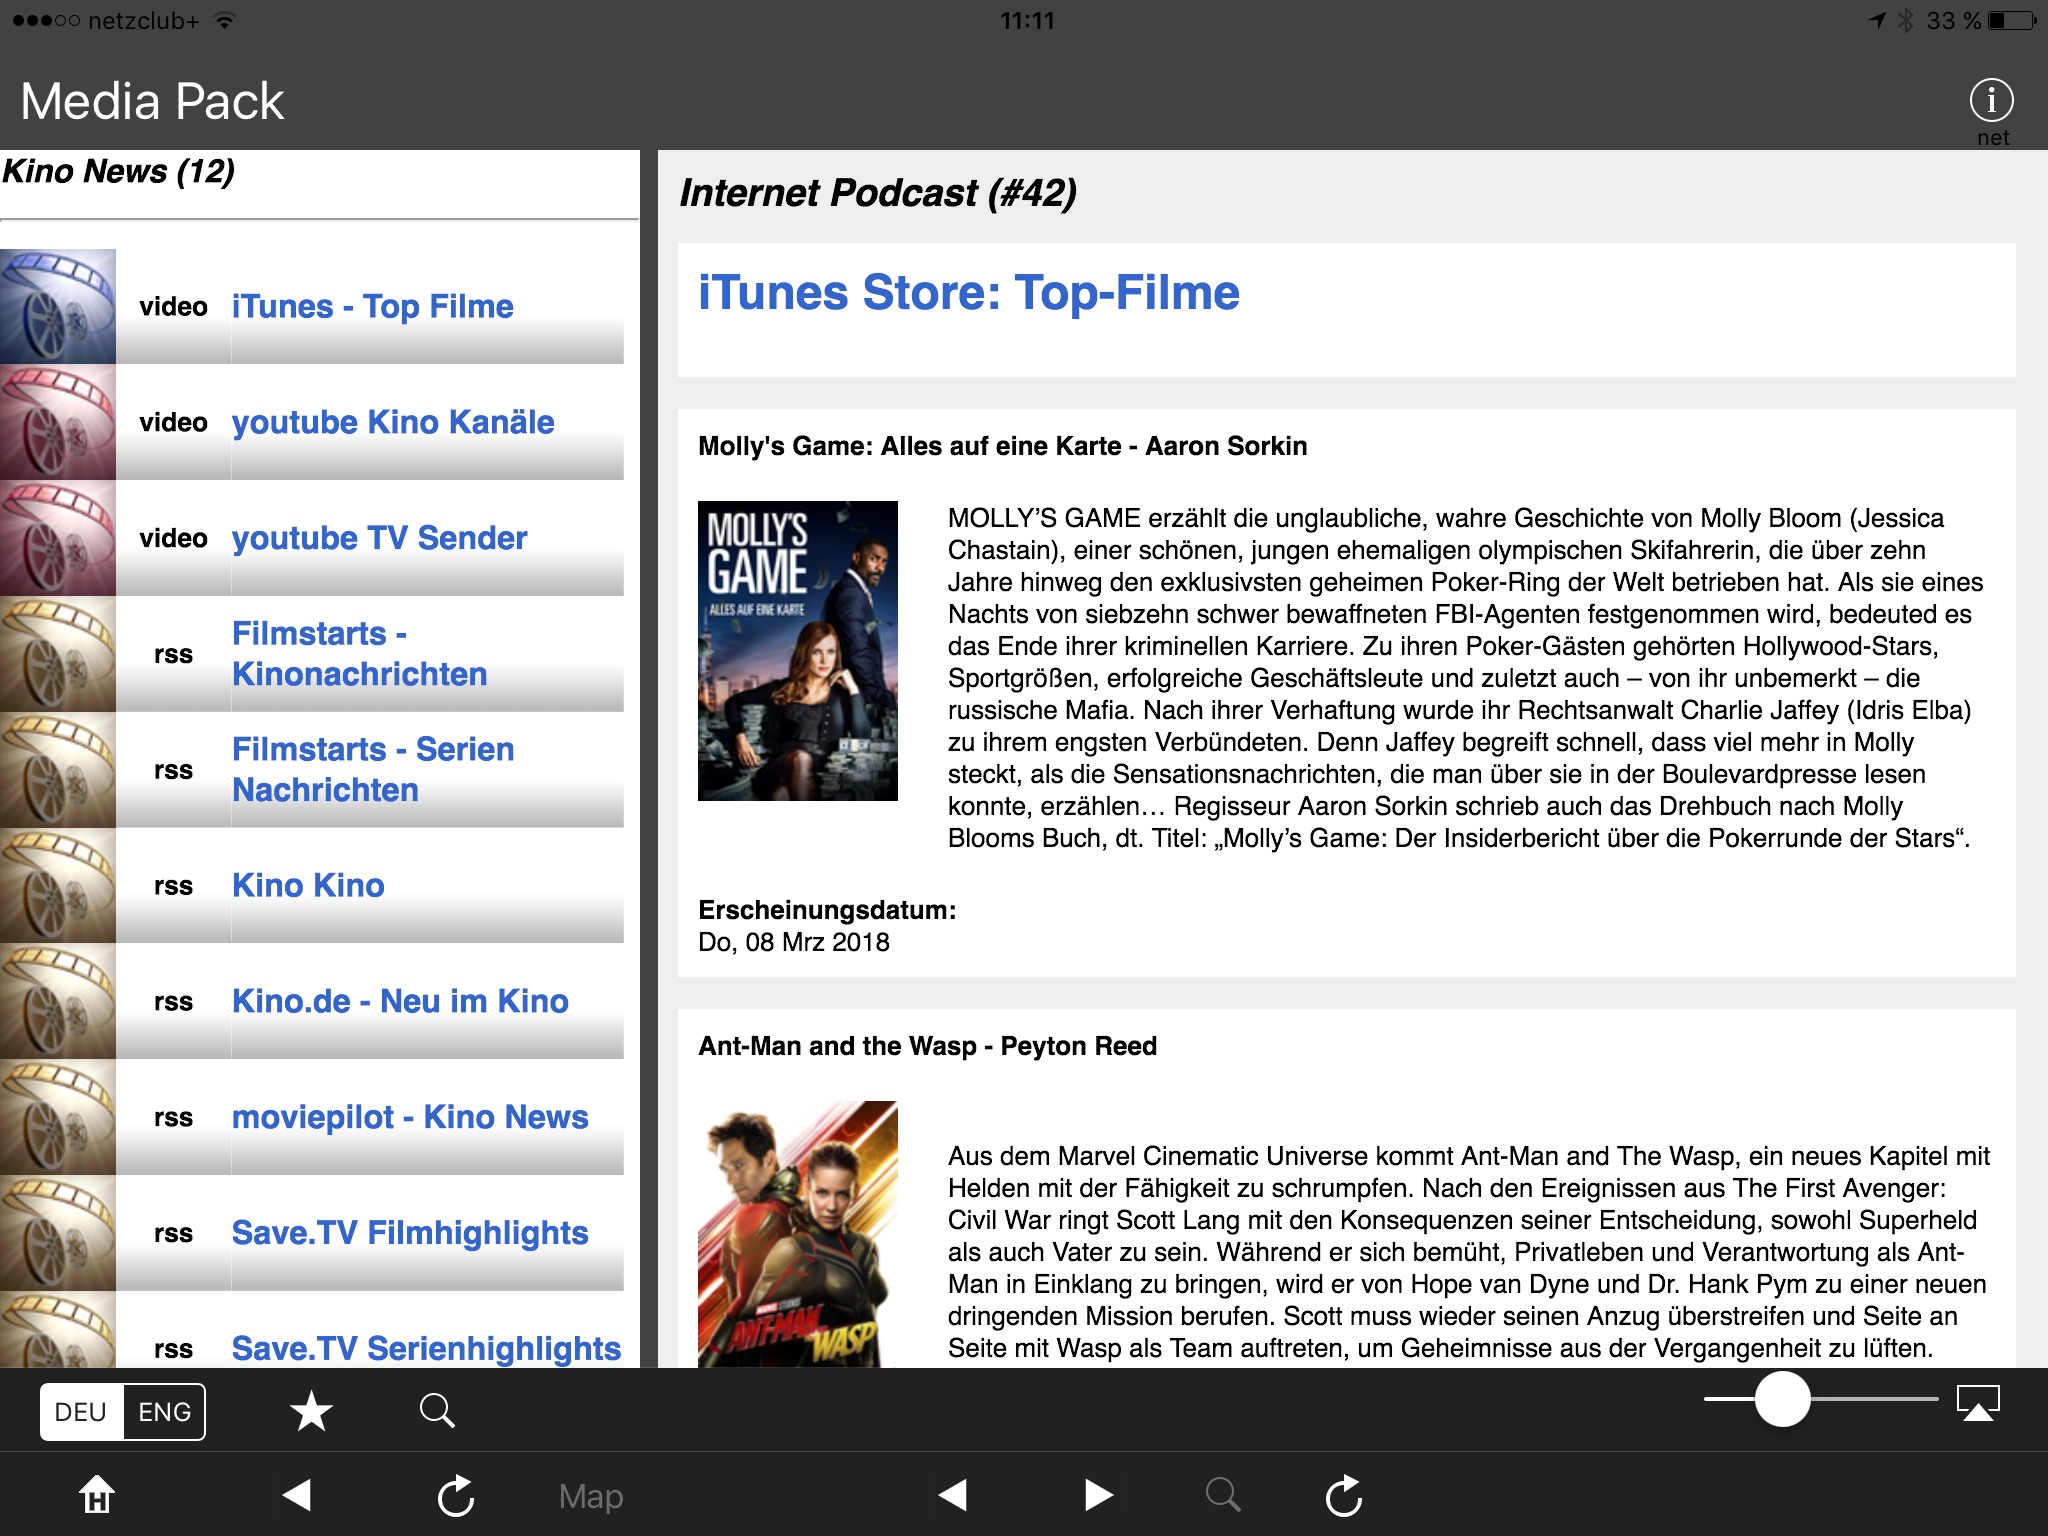Tap the Erscheinungsdatum Do, 08 Mrz 2018 text

pyautogui.click(x=827, y=926)
